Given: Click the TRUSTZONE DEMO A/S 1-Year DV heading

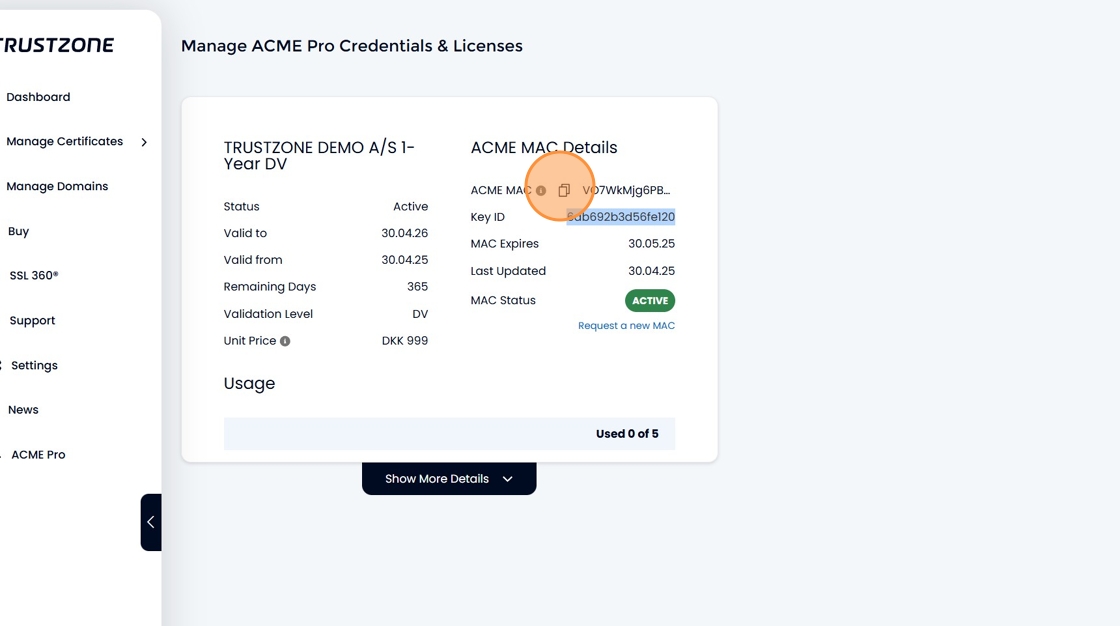Looking at the screenshot, I should pyautogui.click(x=319, y=156).
